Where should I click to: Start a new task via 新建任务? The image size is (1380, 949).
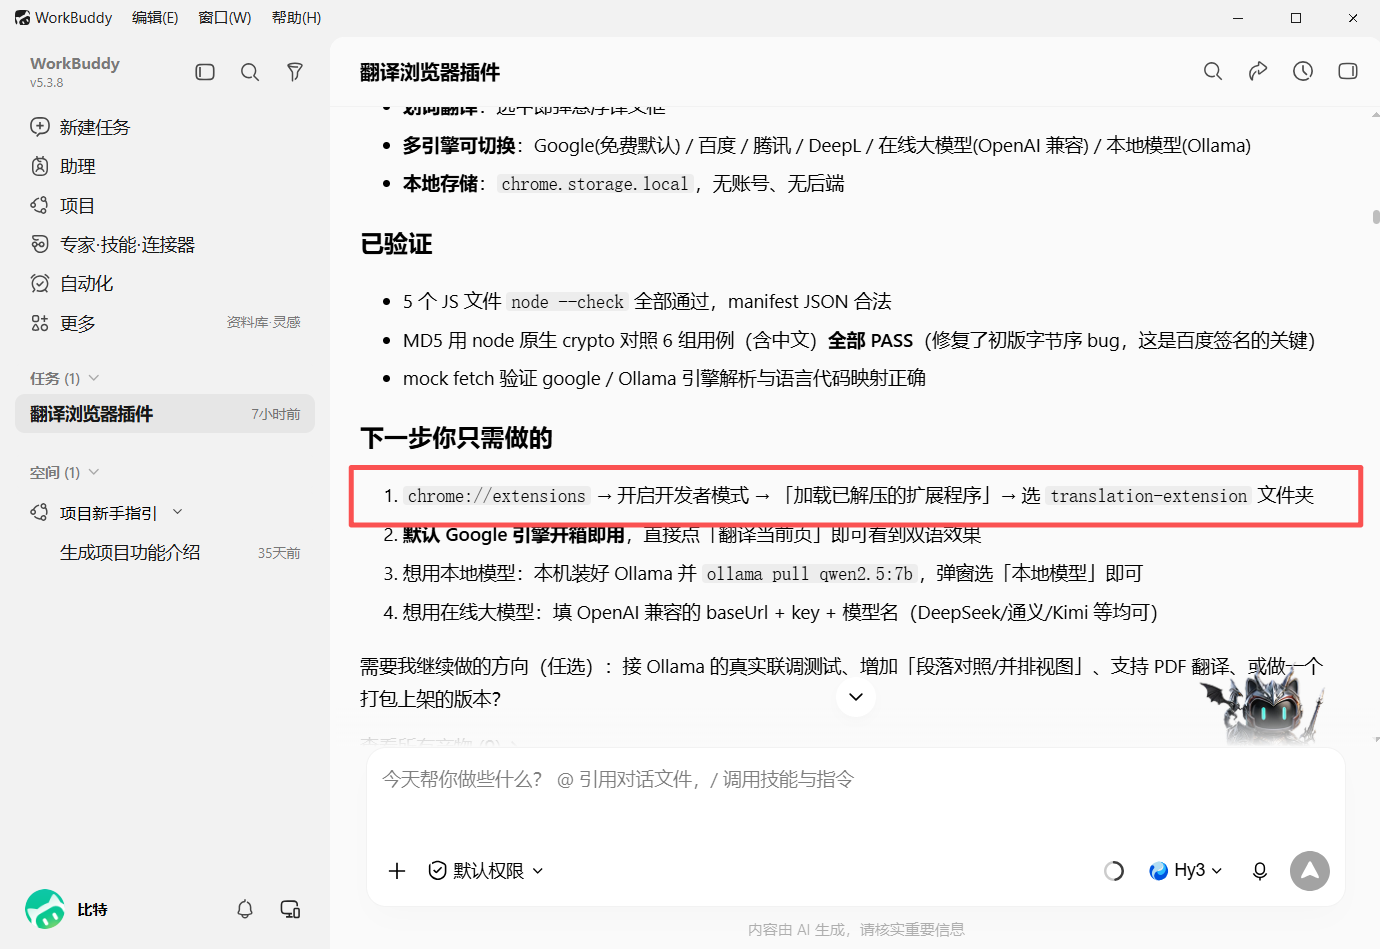(80, 127)
